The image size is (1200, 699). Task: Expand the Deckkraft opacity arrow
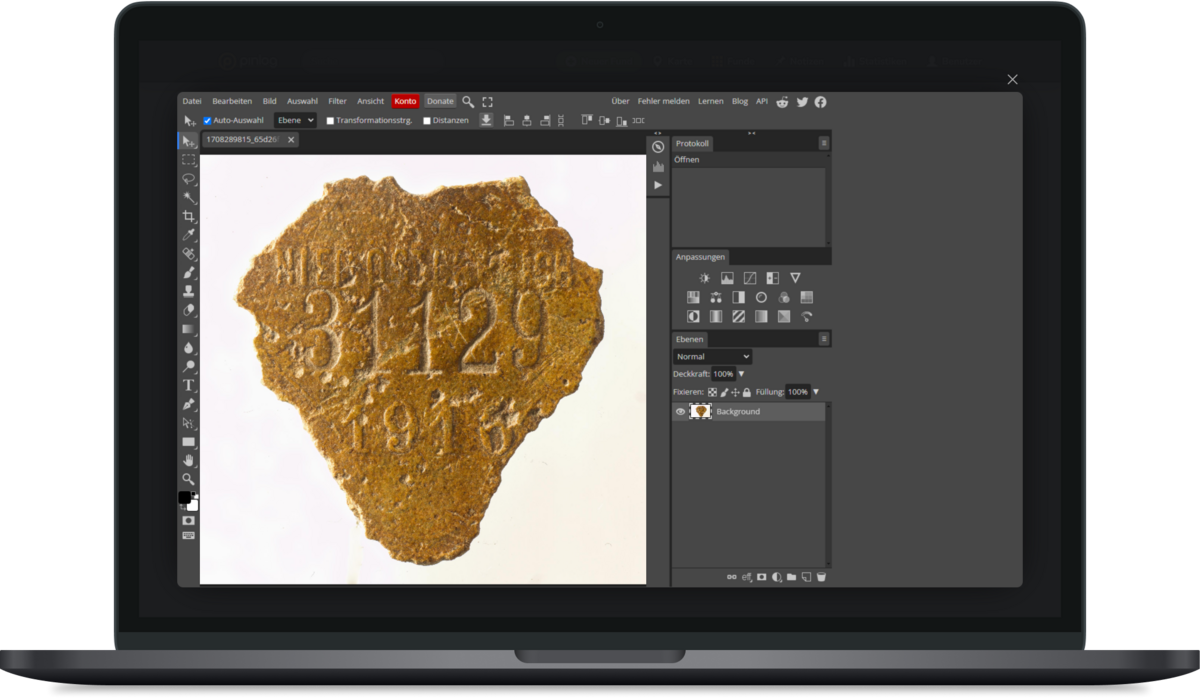click(741, 374)
